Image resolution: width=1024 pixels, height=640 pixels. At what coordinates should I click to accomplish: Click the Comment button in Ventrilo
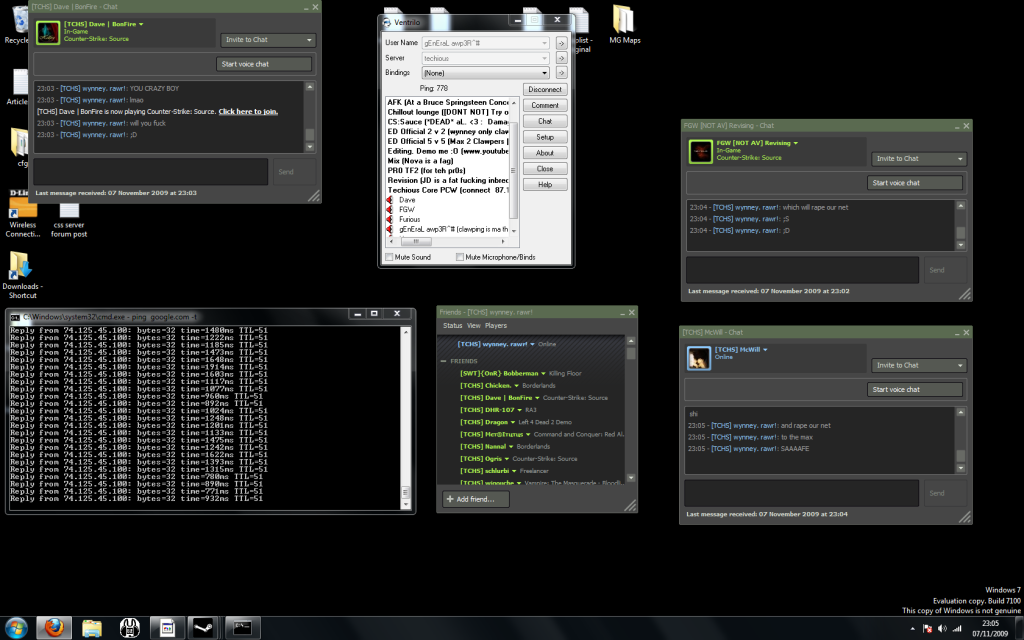pos(545,105)
